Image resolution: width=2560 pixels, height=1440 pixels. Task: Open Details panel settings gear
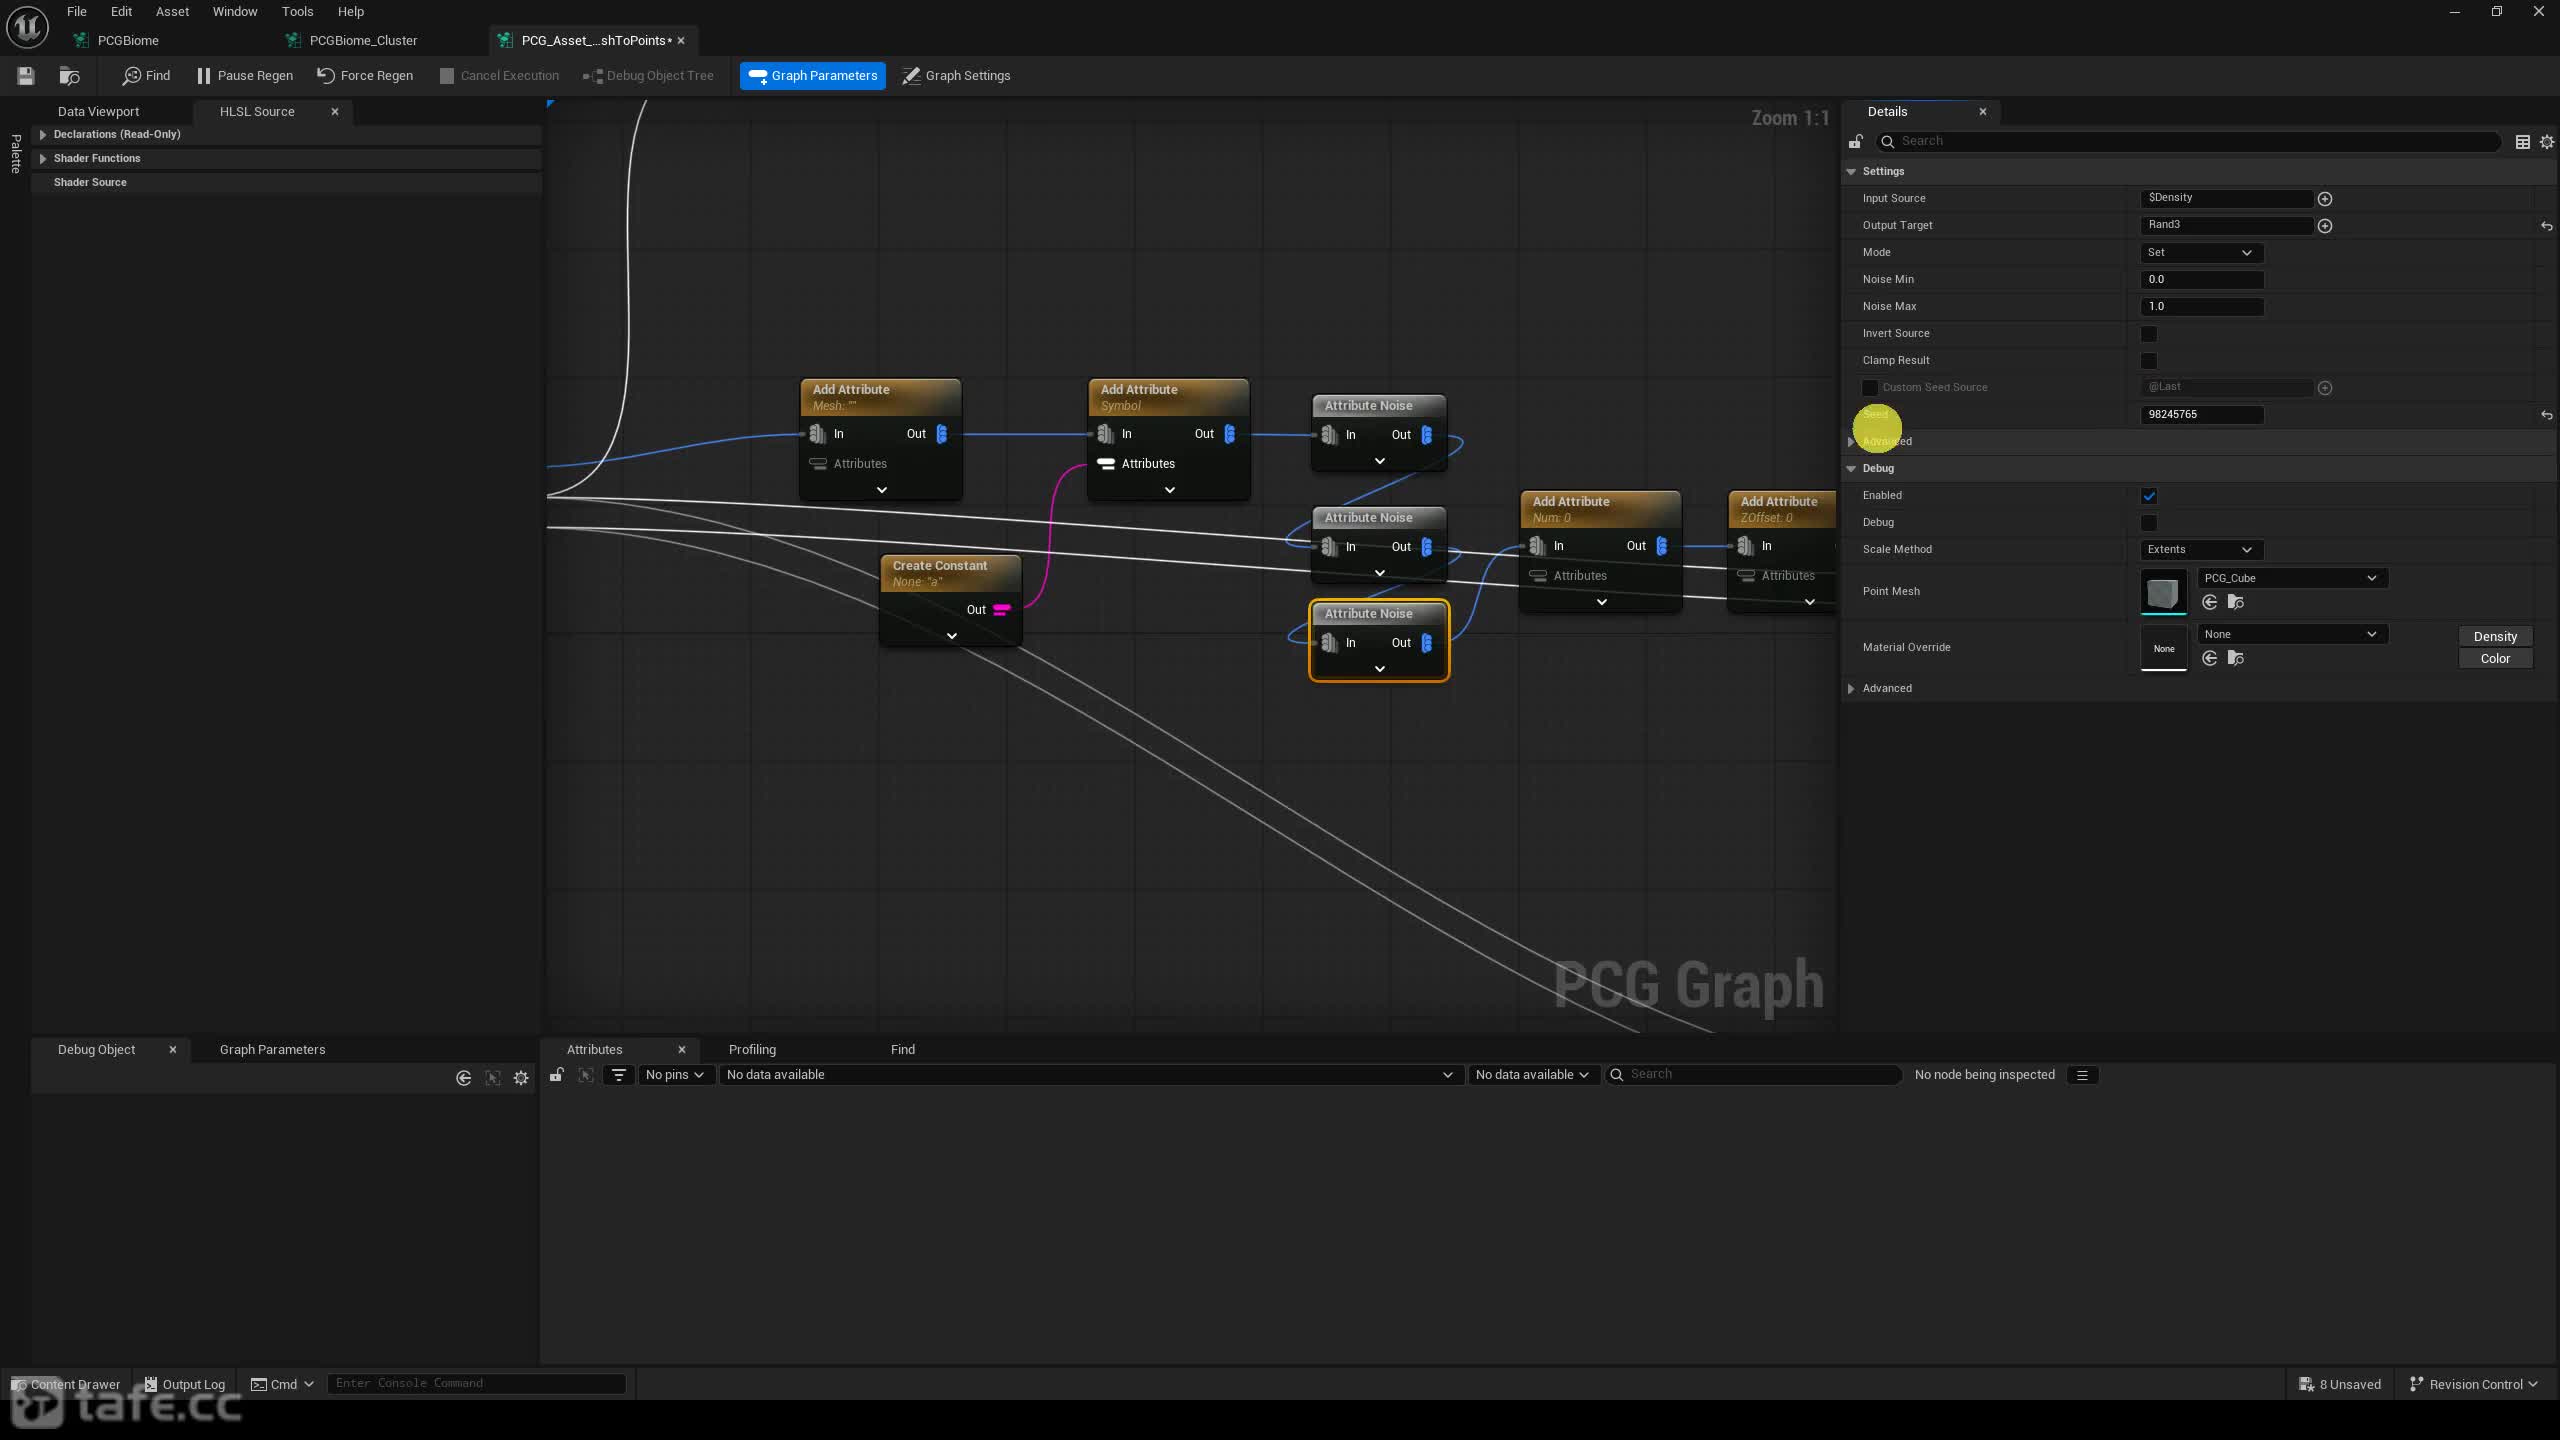pos(2546,142)
